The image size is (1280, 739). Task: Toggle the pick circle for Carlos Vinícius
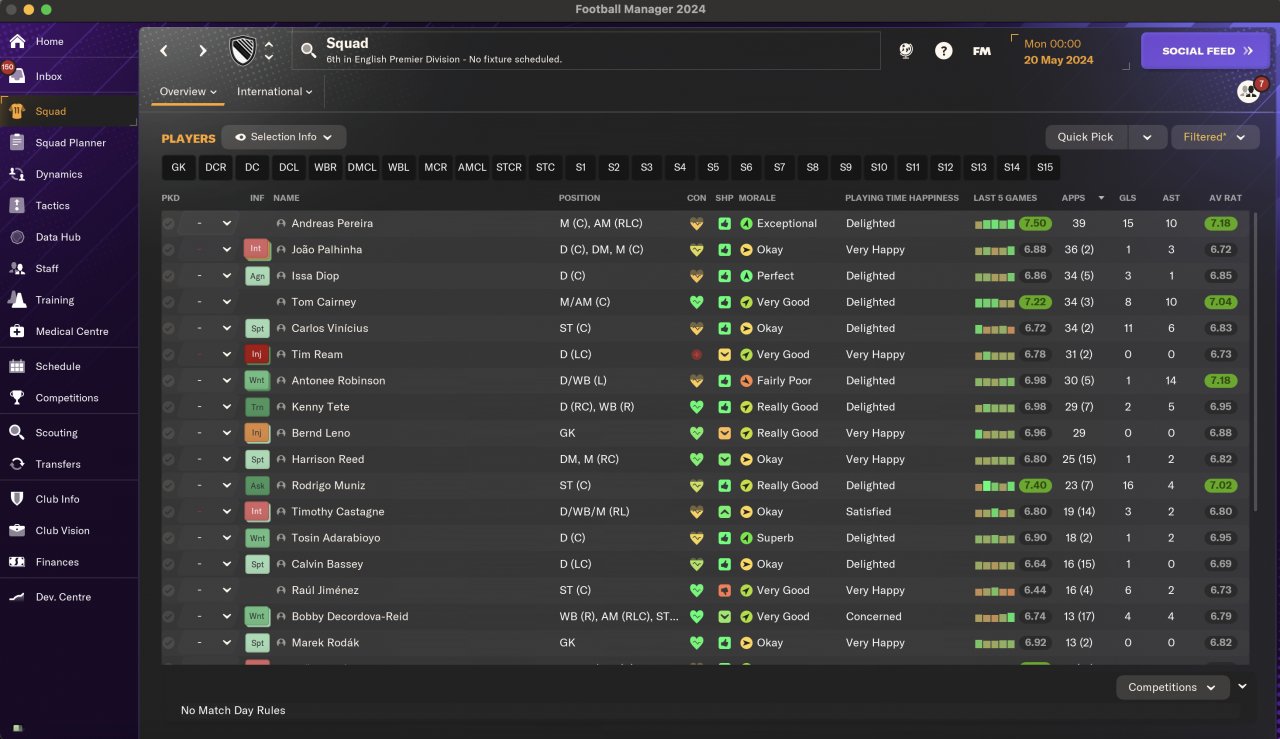tap(168, 328)
